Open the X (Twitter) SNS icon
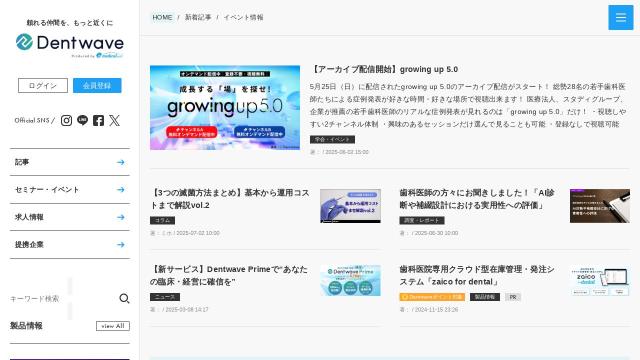This screenshot has height=360, width=640. [114, 120]
